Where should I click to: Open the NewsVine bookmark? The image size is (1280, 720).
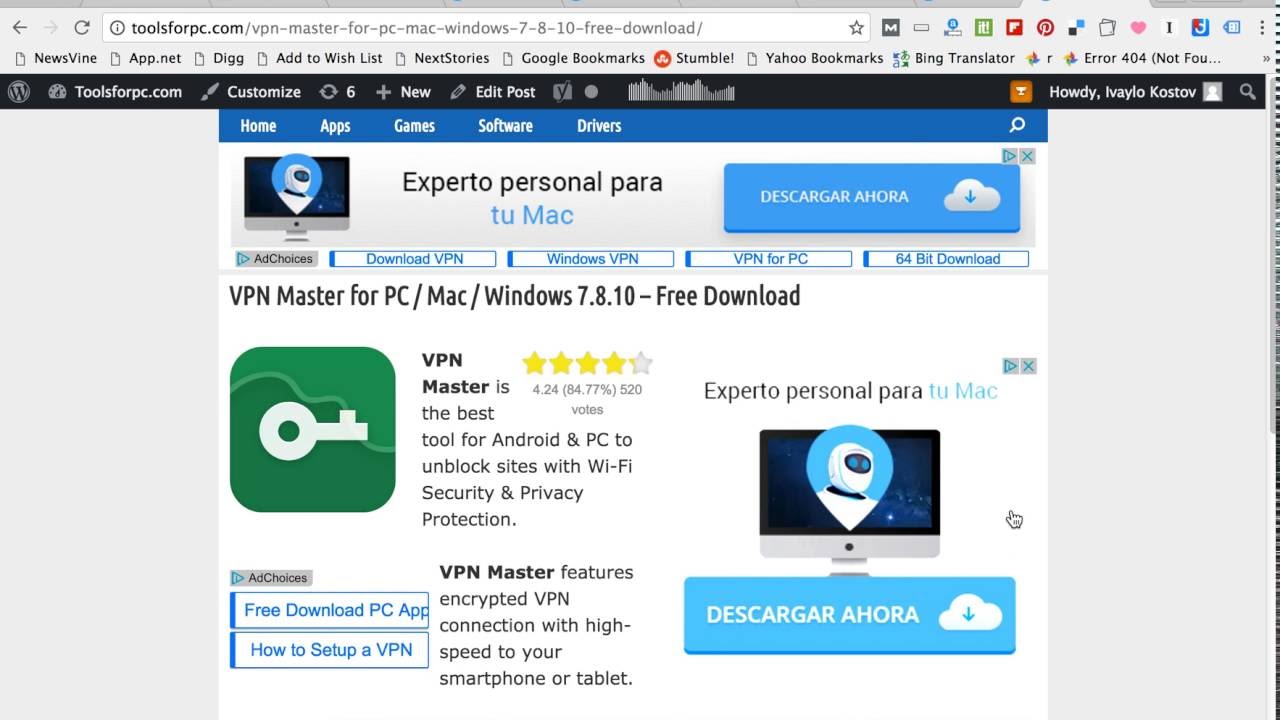point(55,58)
